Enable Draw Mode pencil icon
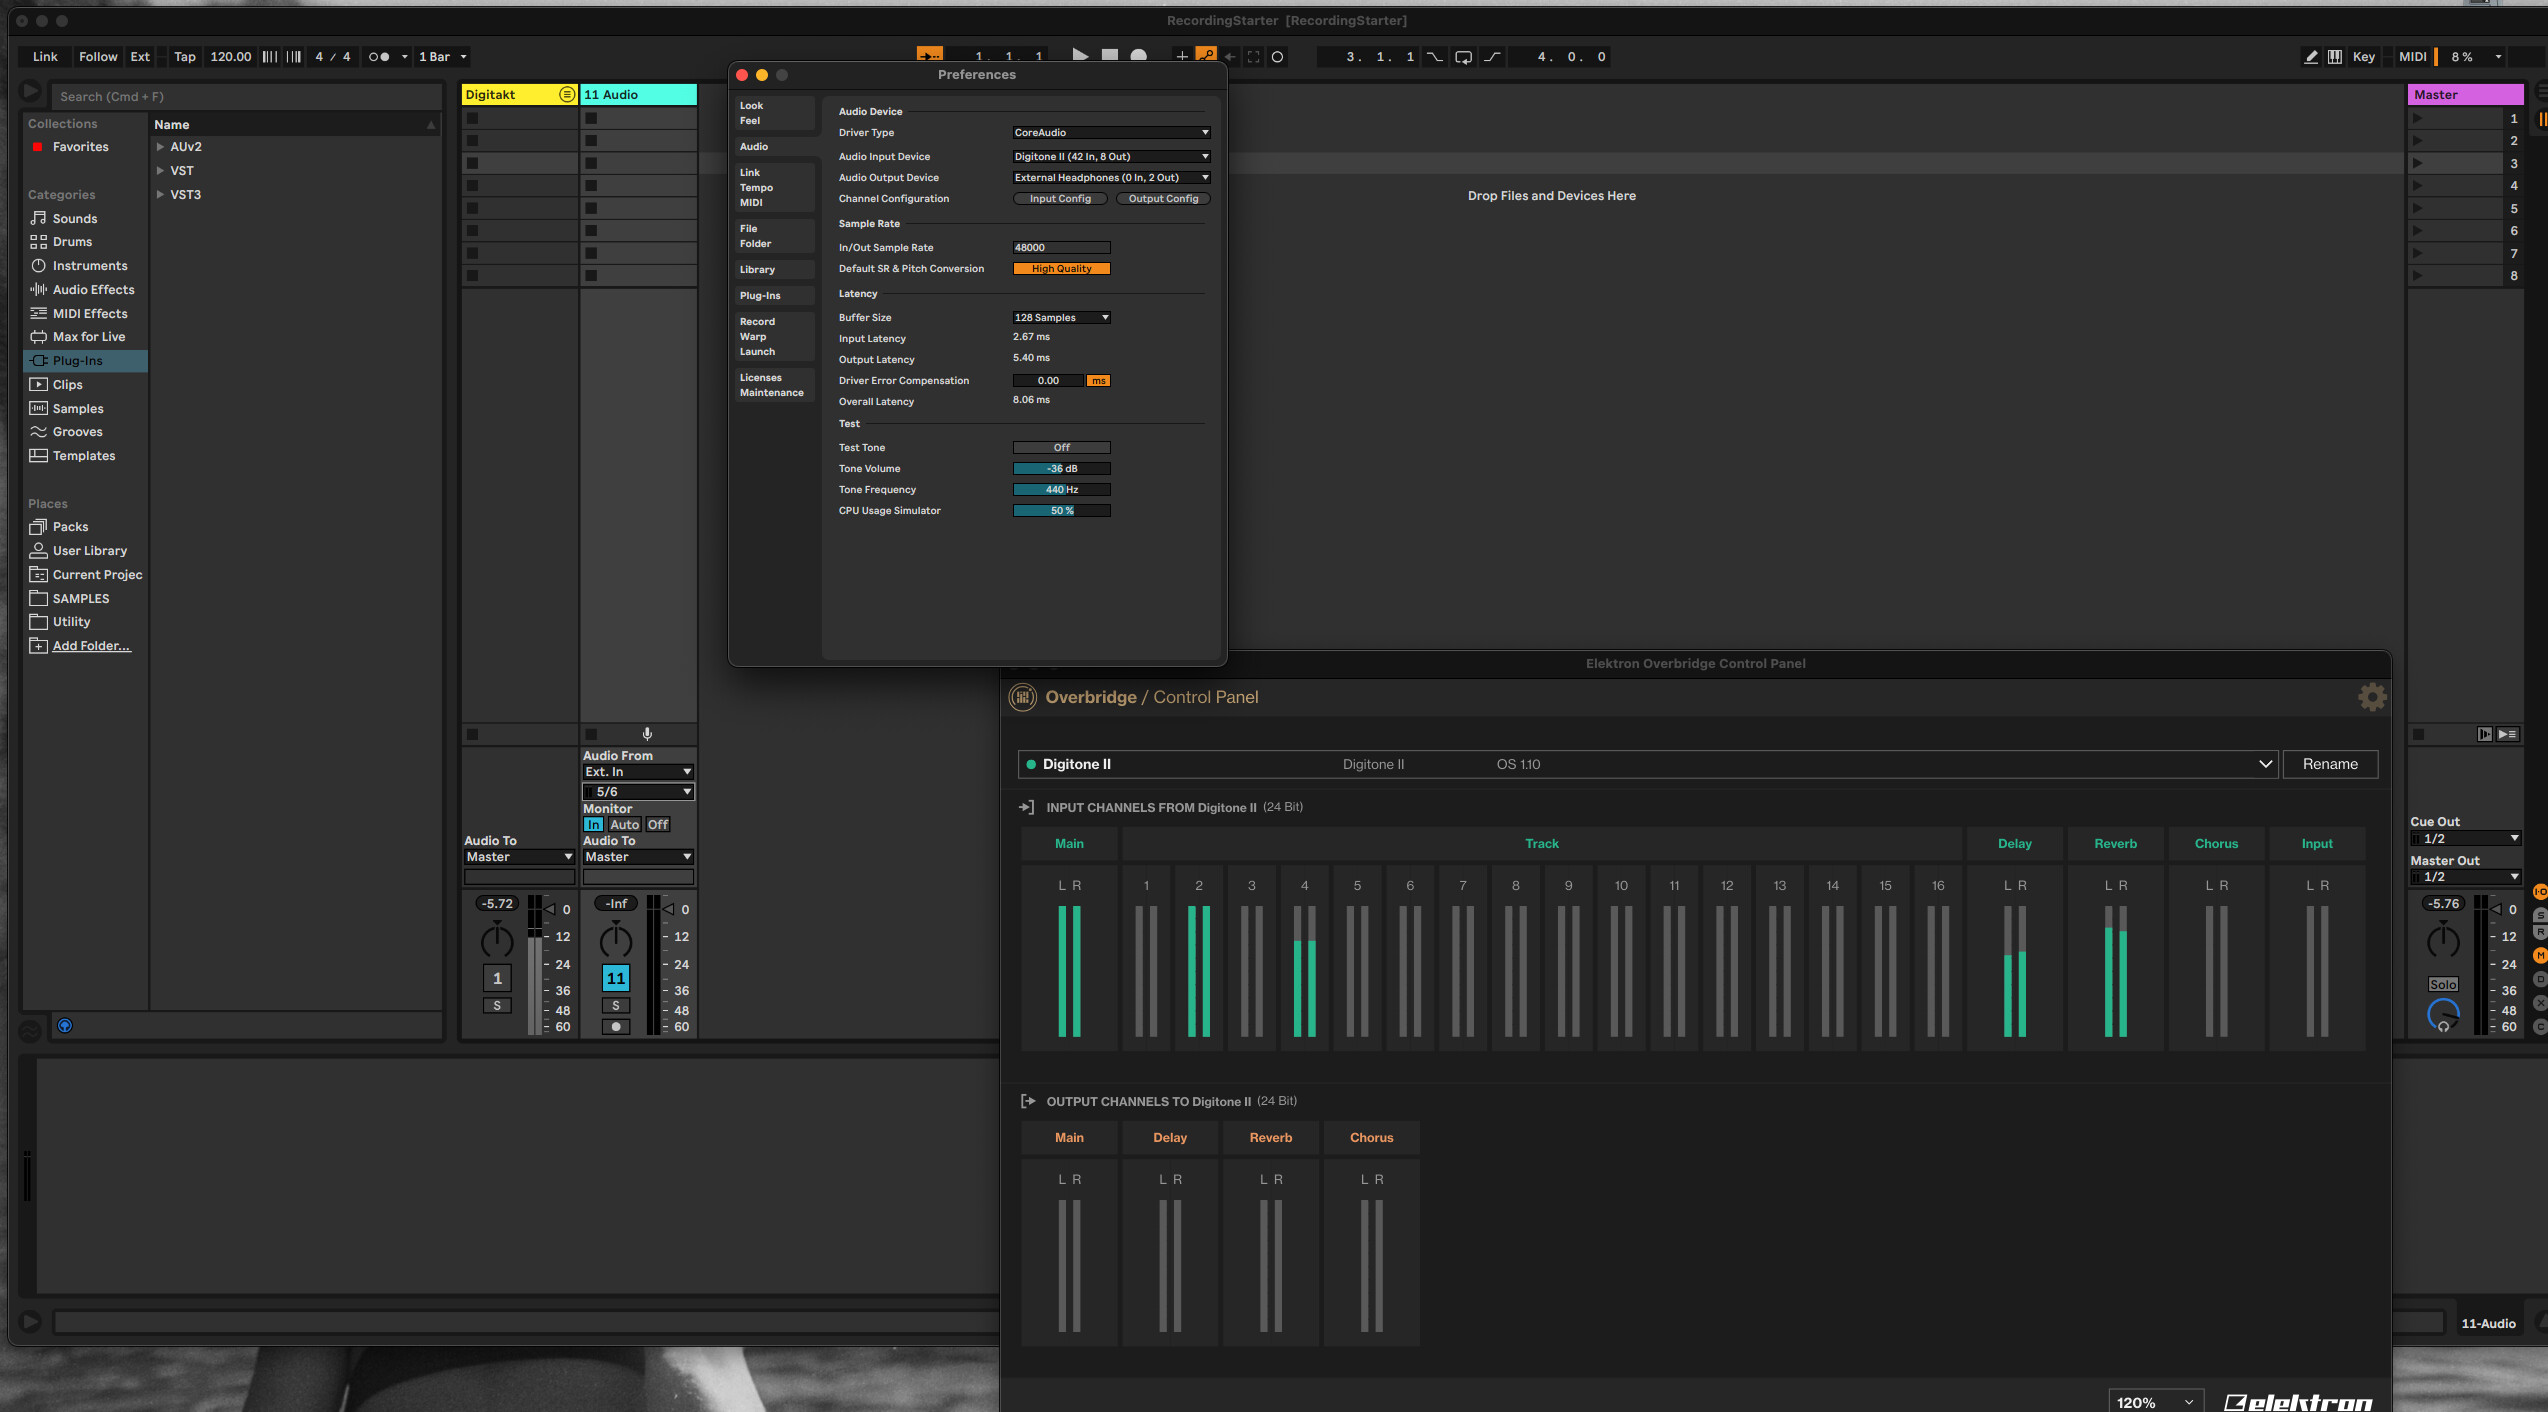This screenshot has height=1412, width=2548. [2311, 56]
